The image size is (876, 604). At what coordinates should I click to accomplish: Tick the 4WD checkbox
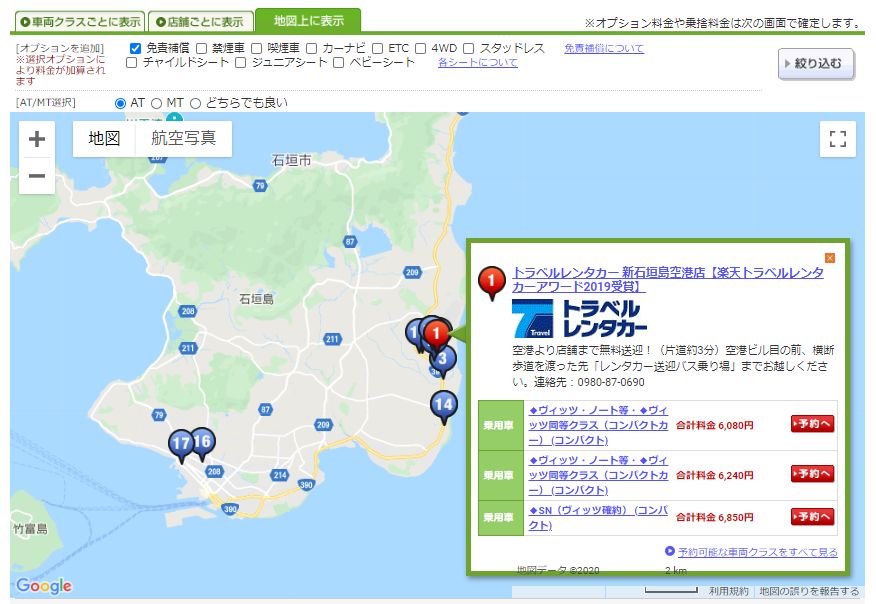[421, 49]
